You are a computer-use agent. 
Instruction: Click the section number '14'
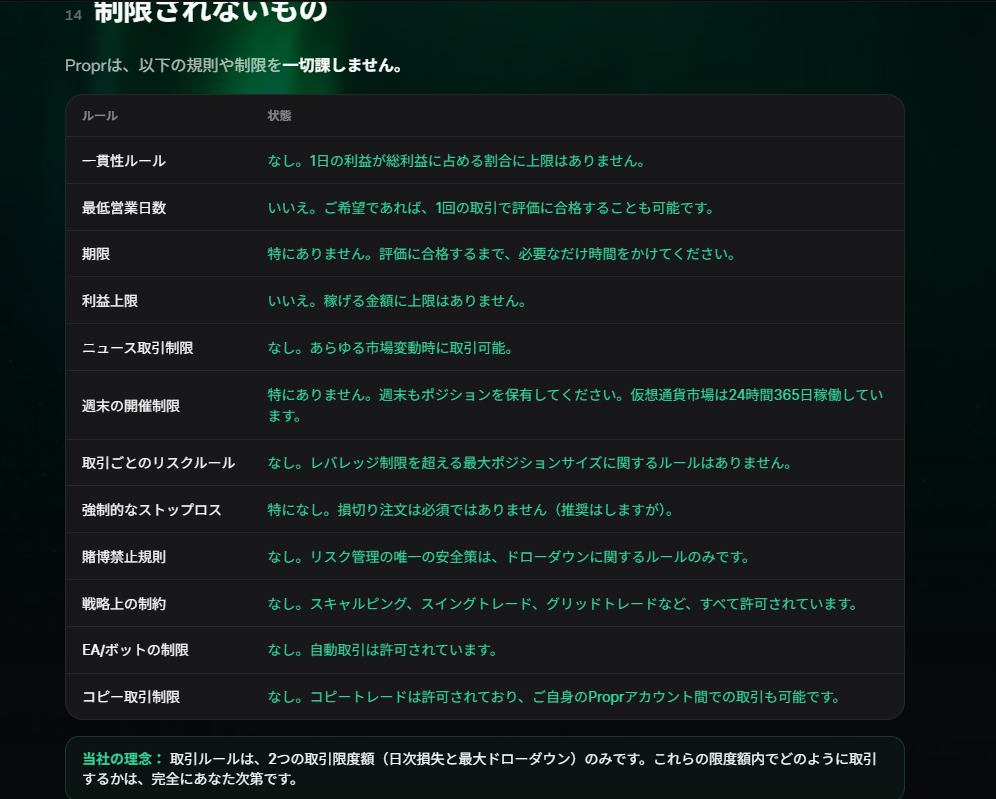74,15
